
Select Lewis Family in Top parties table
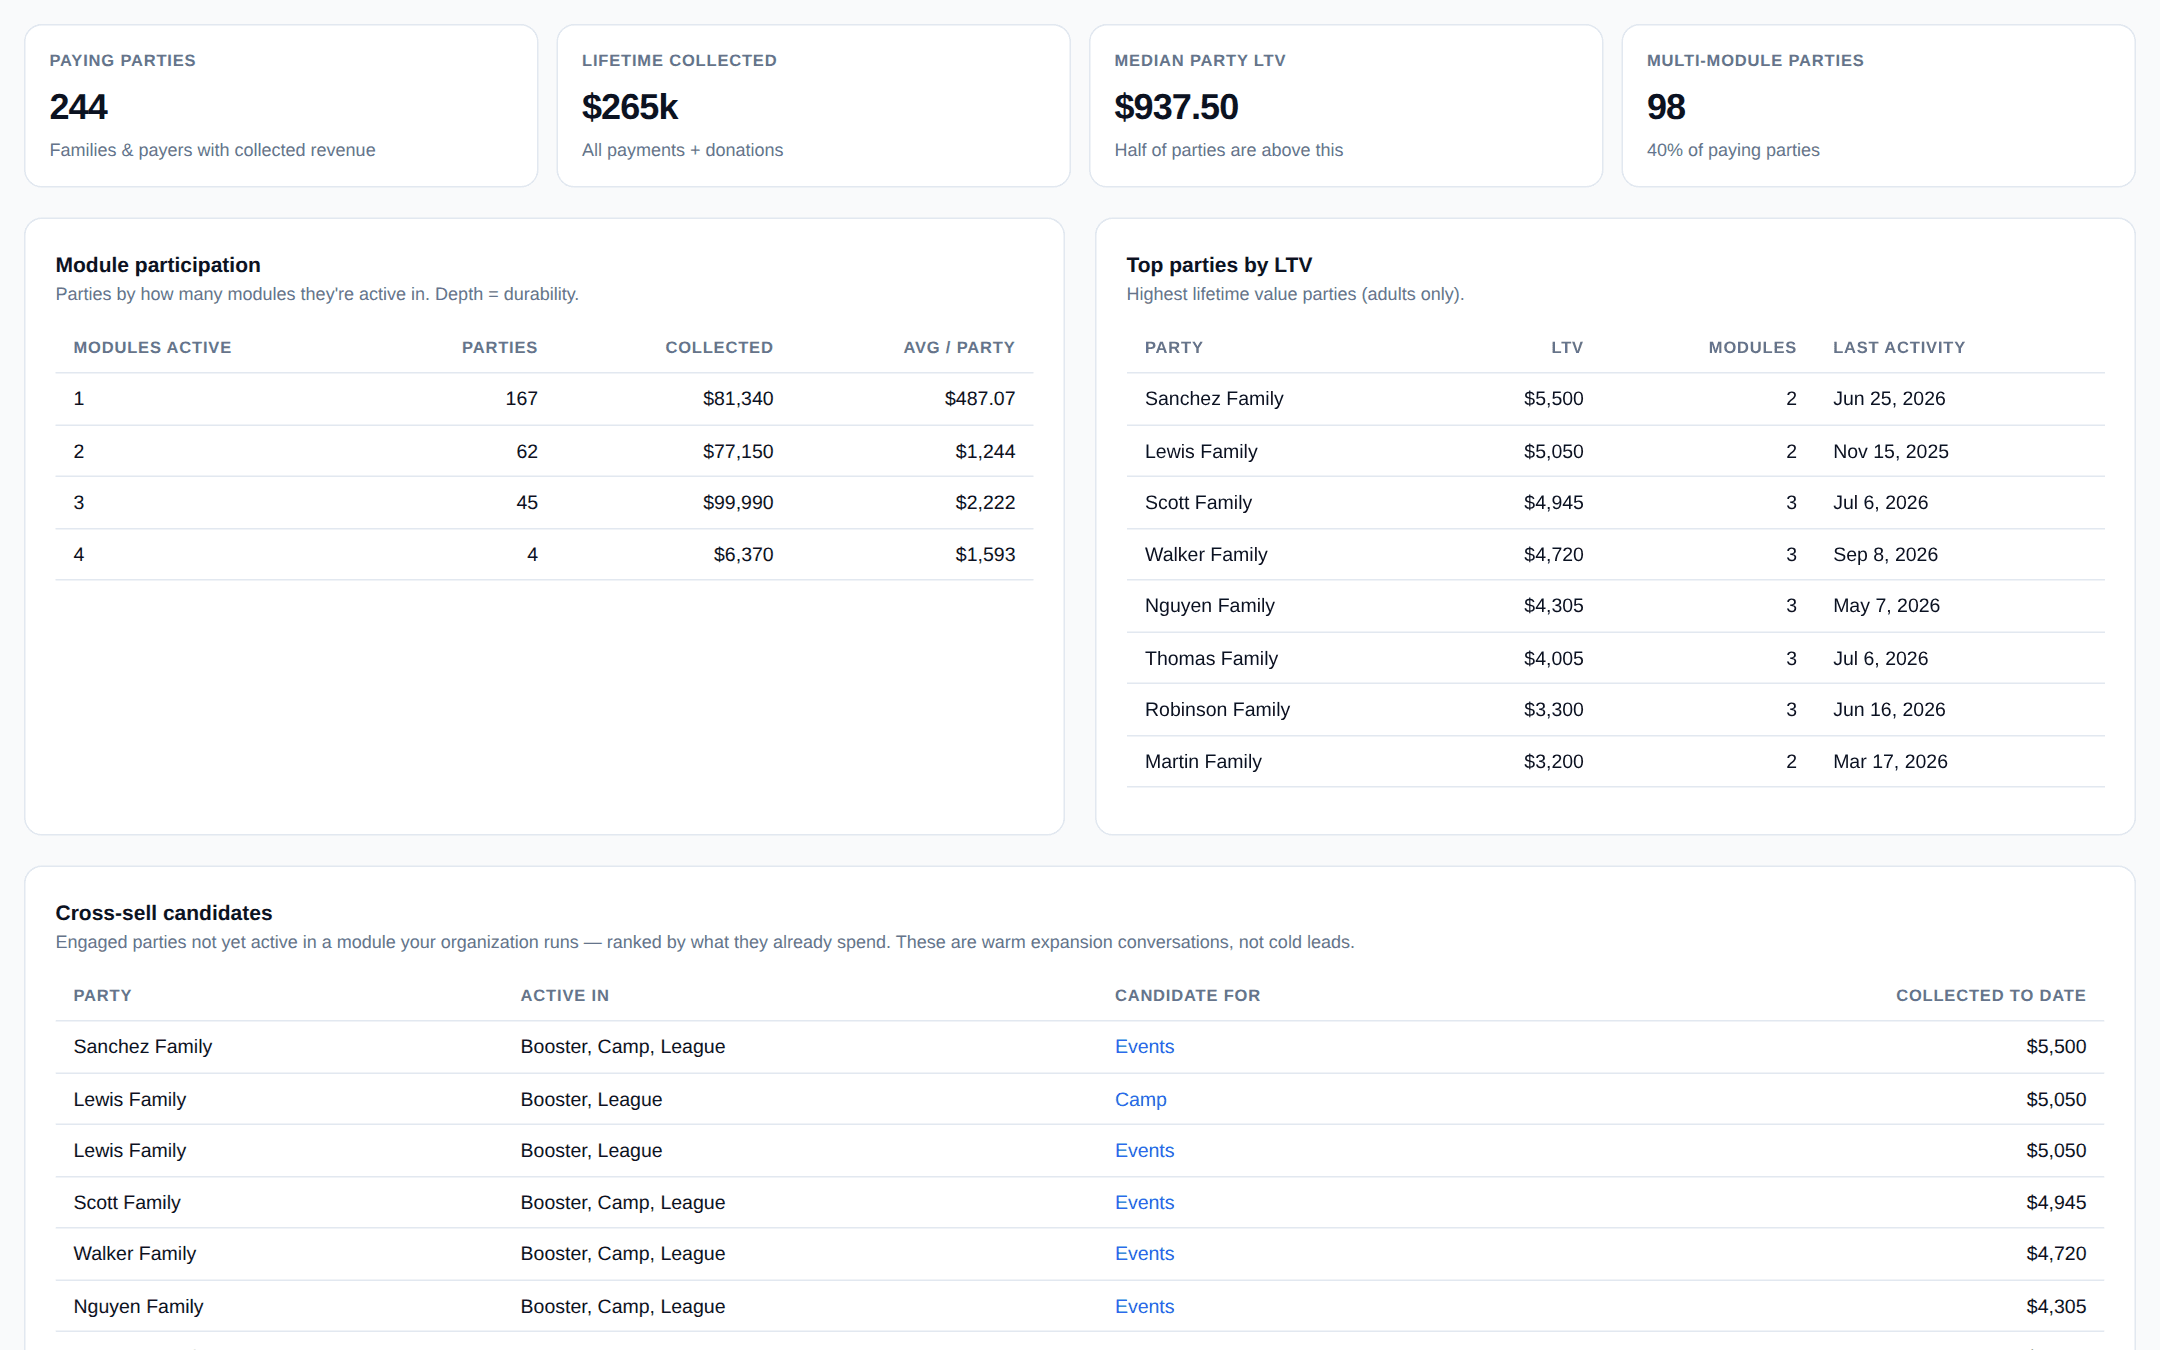pos(1201,451)
